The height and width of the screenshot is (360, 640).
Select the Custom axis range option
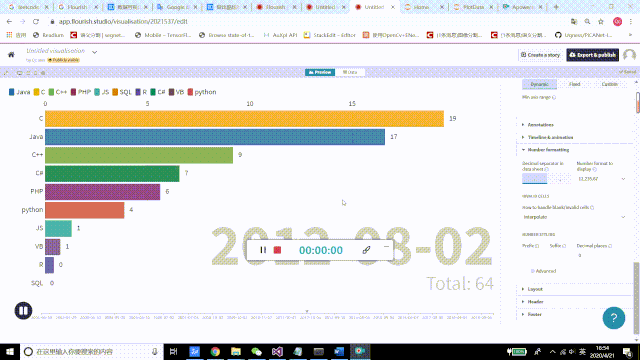coord(610,84)
